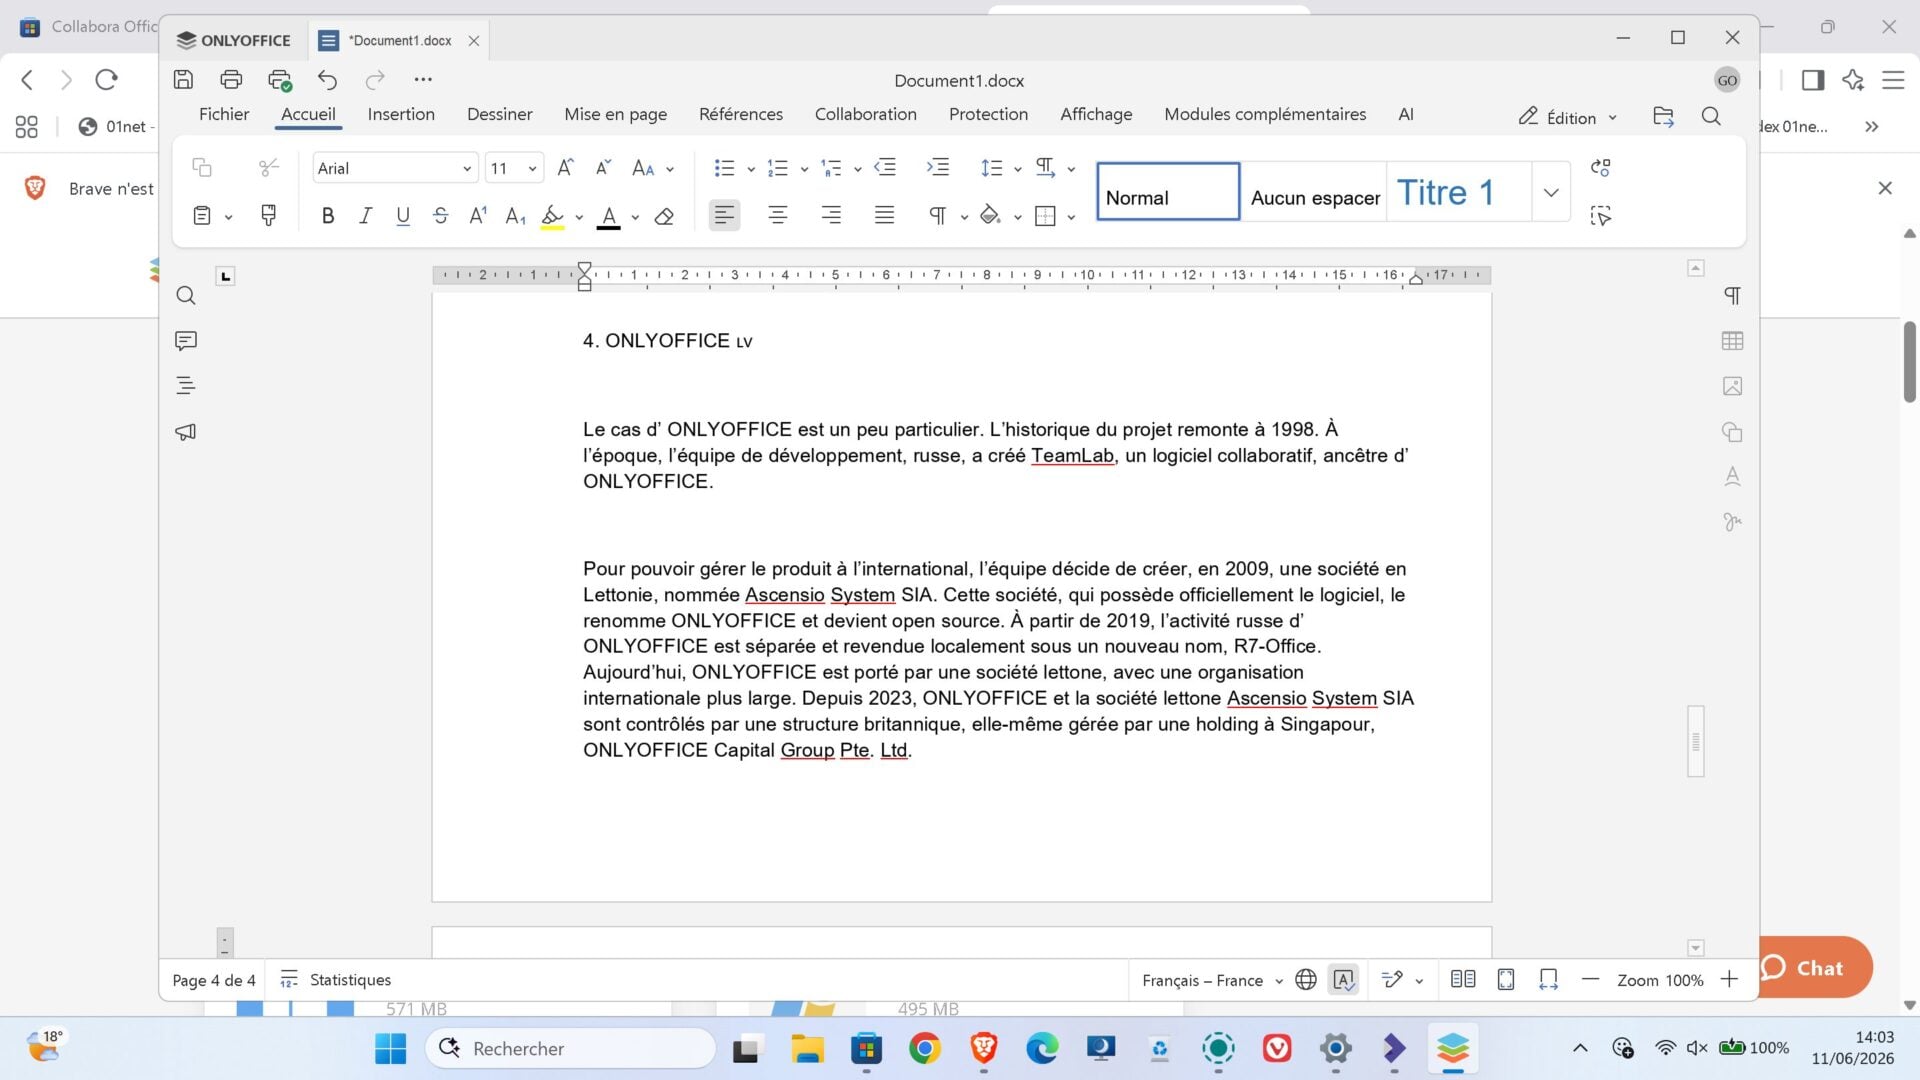This screenshot has width=1920, height=1080.
Task: Open the font size dropdown showing 11
Action: tap(514, 168)
